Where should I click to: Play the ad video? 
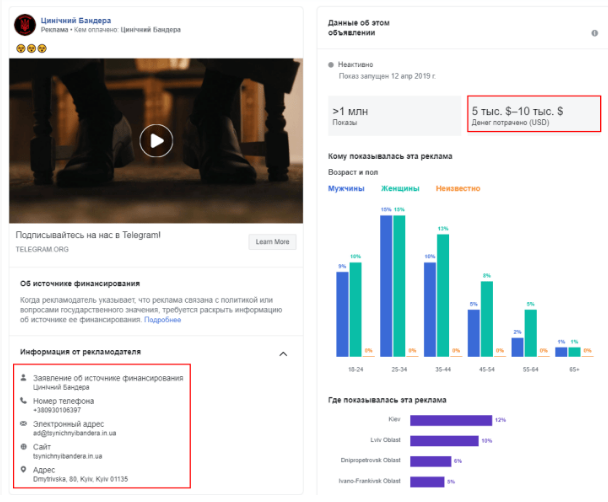155,141
